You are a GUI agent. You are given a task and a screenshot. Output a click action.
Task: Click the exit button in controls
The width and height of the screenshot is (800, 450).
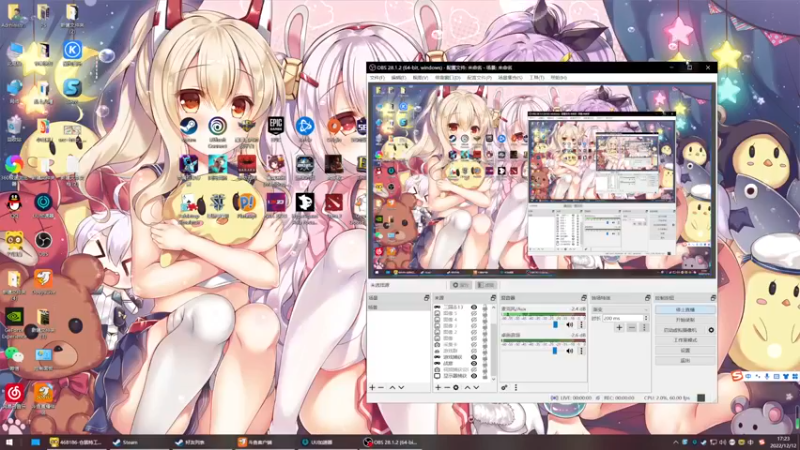coord(685,361)
